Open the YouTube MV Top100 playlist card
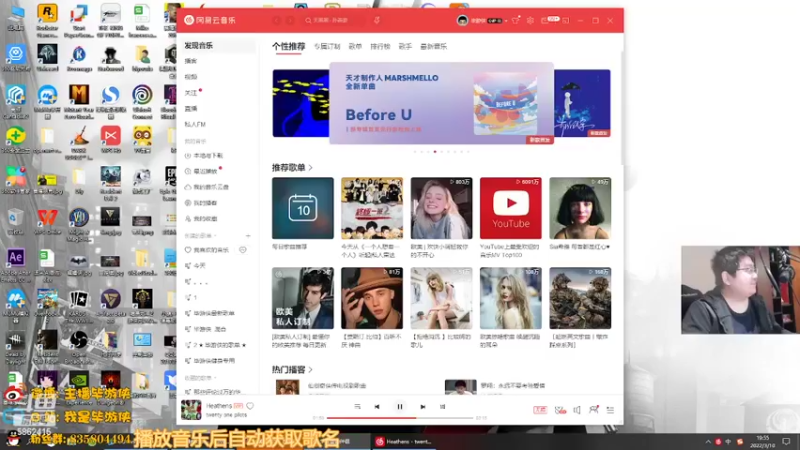The width and height of the screenshot is (800, 450). pos(511,208)
